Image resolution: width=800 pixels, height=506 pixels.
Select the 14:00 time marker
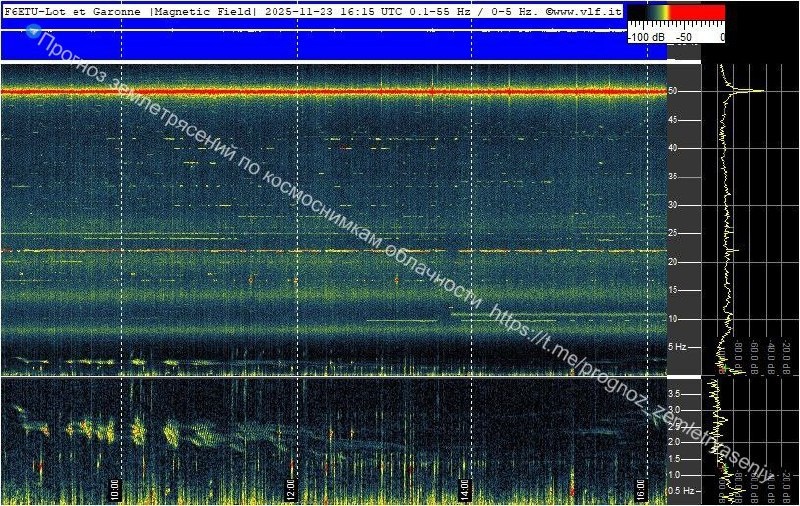pos(465,490)
